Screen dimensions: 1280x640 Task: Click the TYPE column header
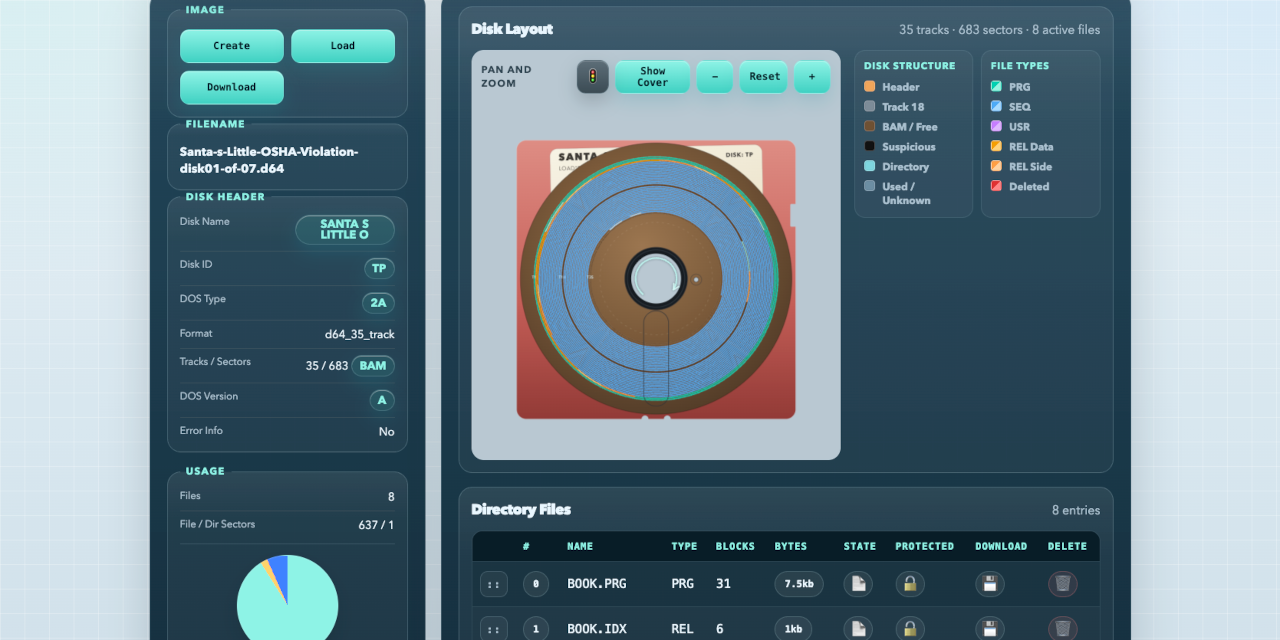pyautogui.click(x=685, y=547)
